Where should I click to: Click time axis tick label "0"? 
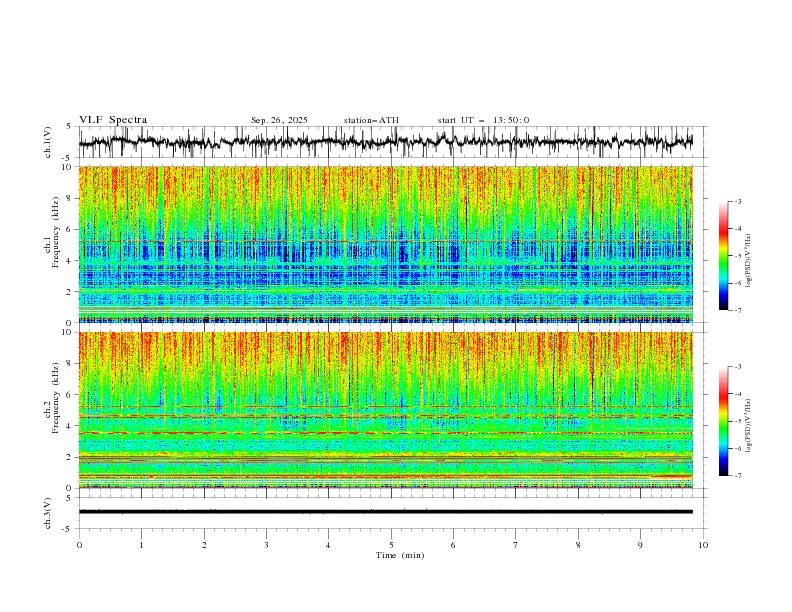(79, 545)
